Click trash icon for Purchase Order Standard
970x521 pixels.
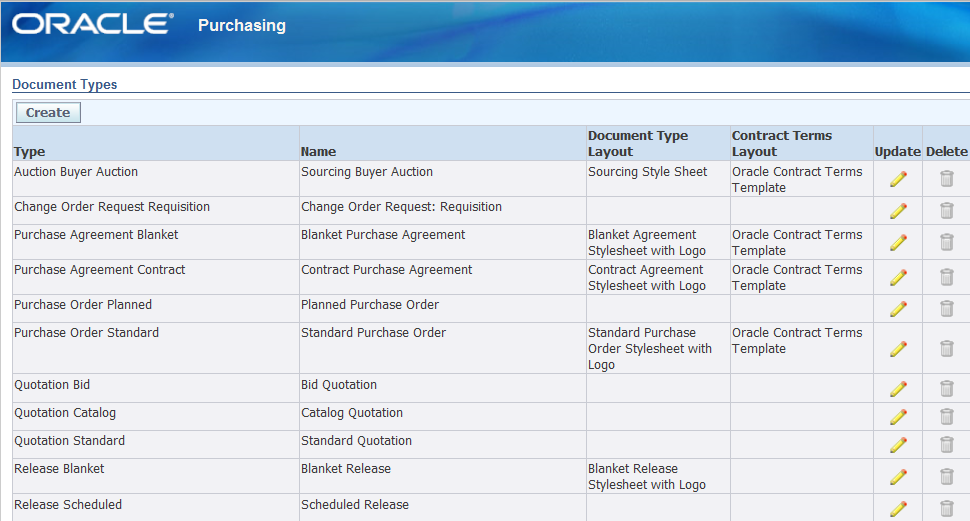946,348
